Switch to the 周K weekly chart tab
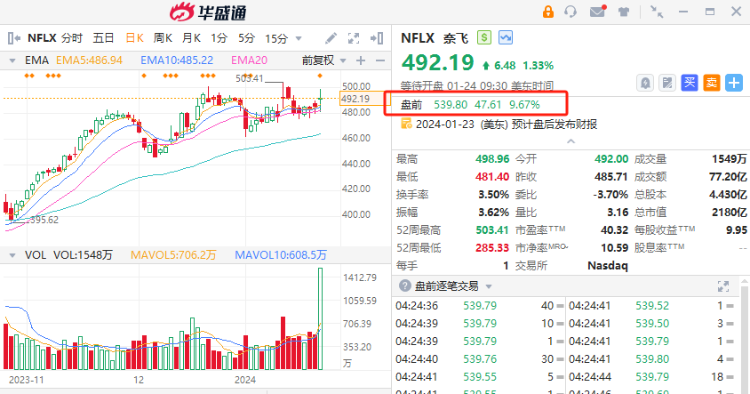 163,38
